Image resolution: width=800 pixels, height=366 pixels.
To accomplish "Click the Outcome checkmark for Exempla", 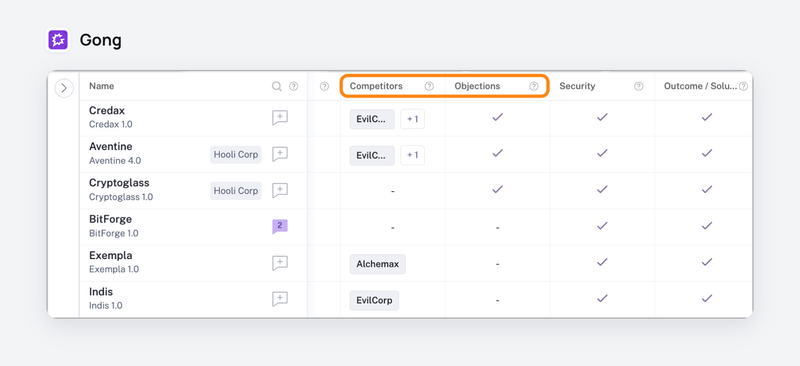I will (x=707, y=262).
